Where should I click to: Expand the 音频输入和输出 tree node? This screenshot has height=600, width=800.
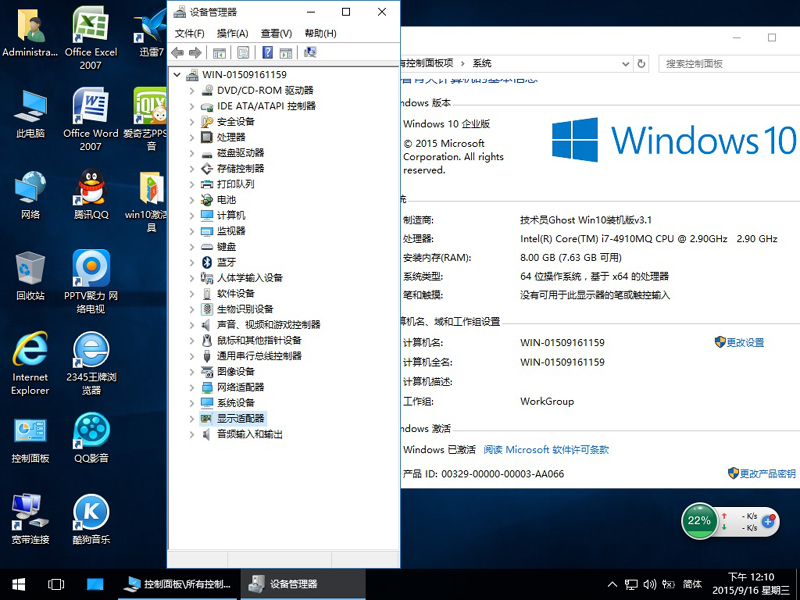click(x=192, y=434)
